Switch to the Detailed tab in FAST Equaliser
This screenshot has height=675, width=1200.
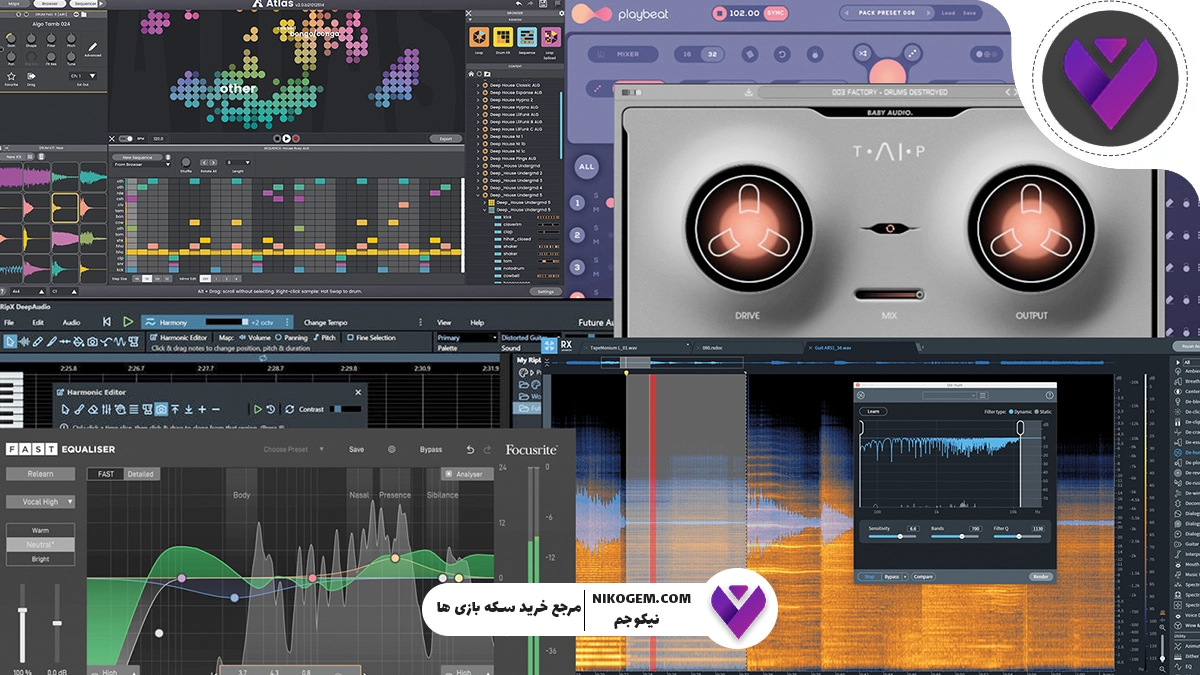140,474
